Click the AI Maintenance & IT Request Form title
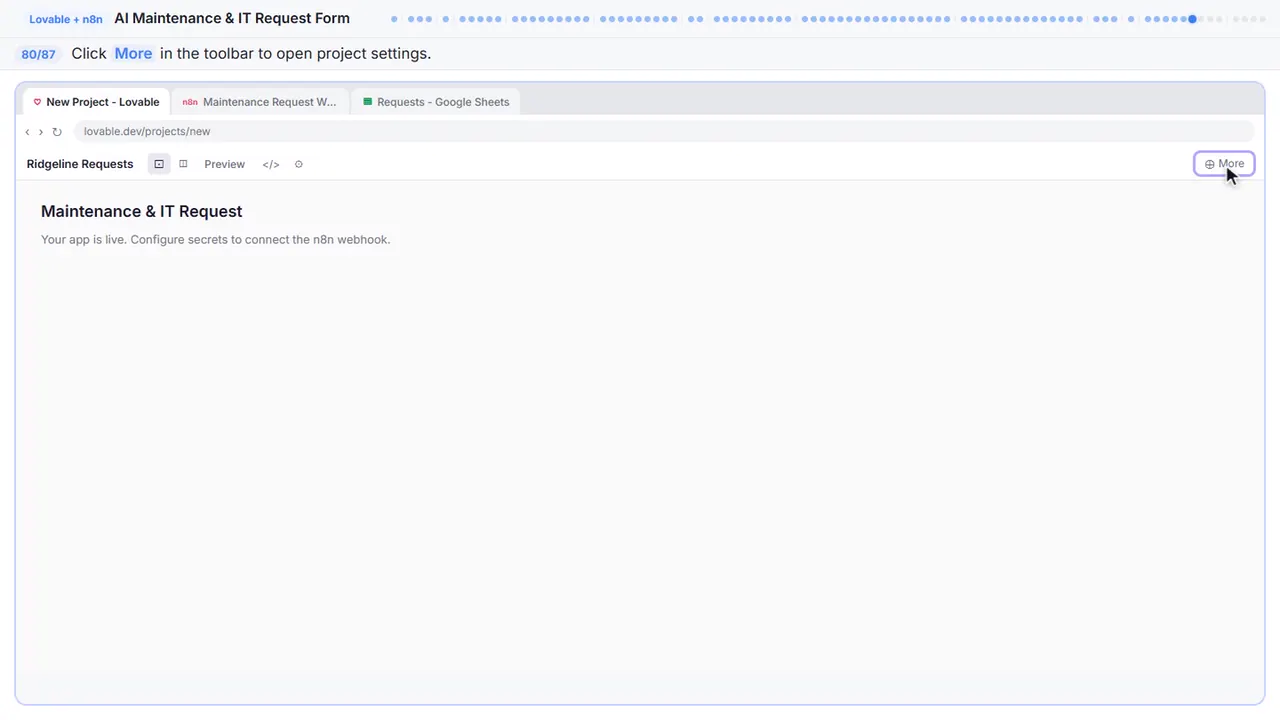 click(232, 18)
